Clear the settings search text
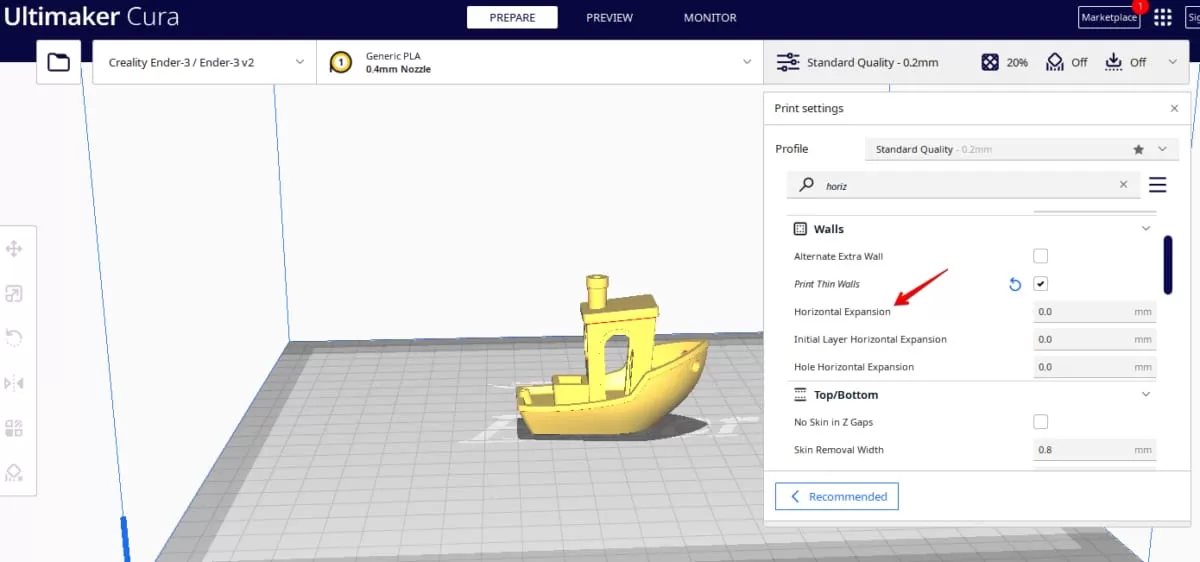Screen dimensions: 1200x562 pos(1123,184)
